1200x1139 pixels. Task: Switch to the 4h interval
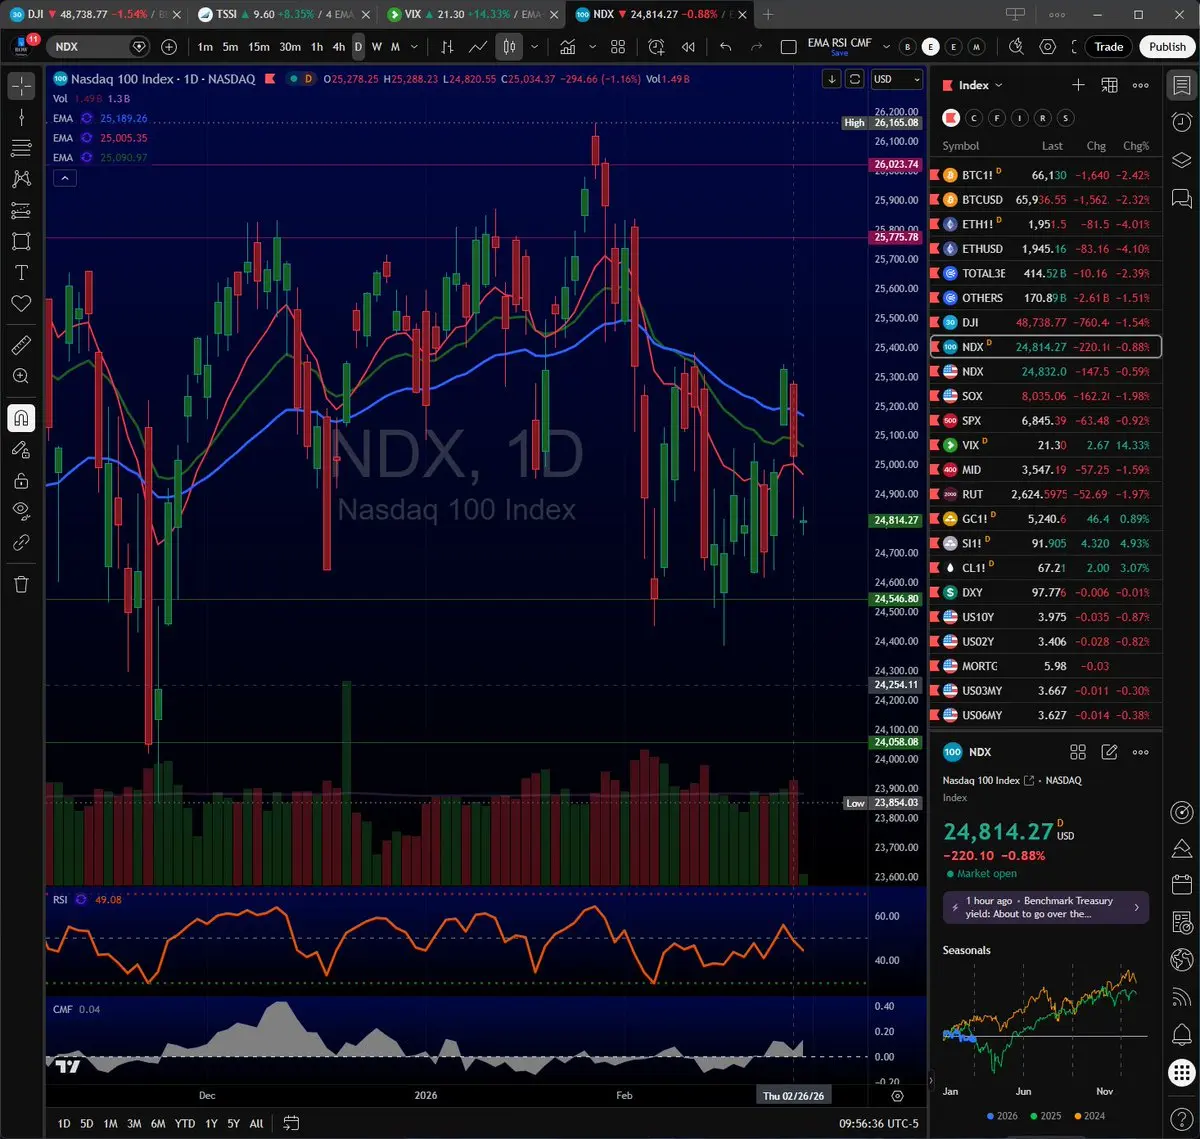pos(339,47)
